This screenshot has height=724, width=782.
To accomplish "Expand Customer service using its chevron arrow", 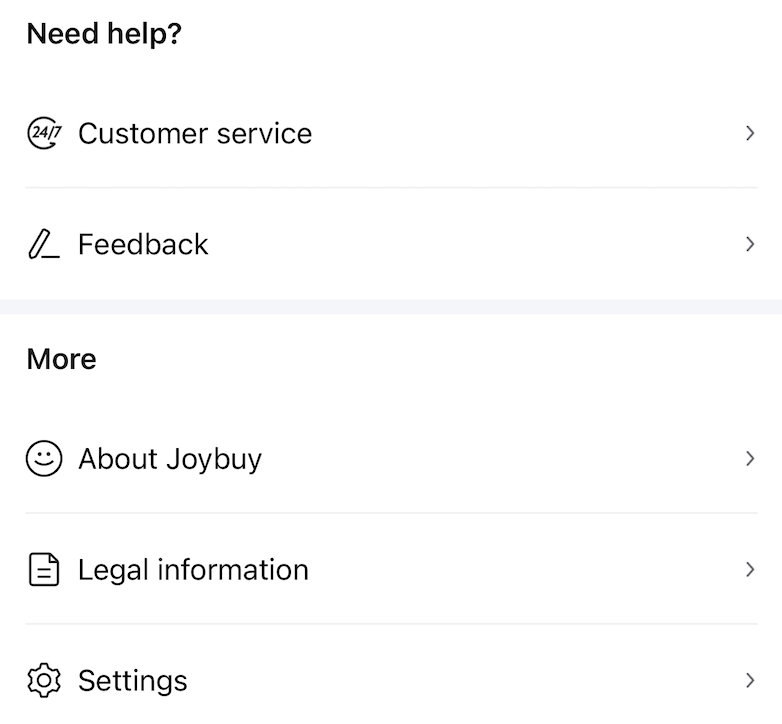I will tap(750, 133).
